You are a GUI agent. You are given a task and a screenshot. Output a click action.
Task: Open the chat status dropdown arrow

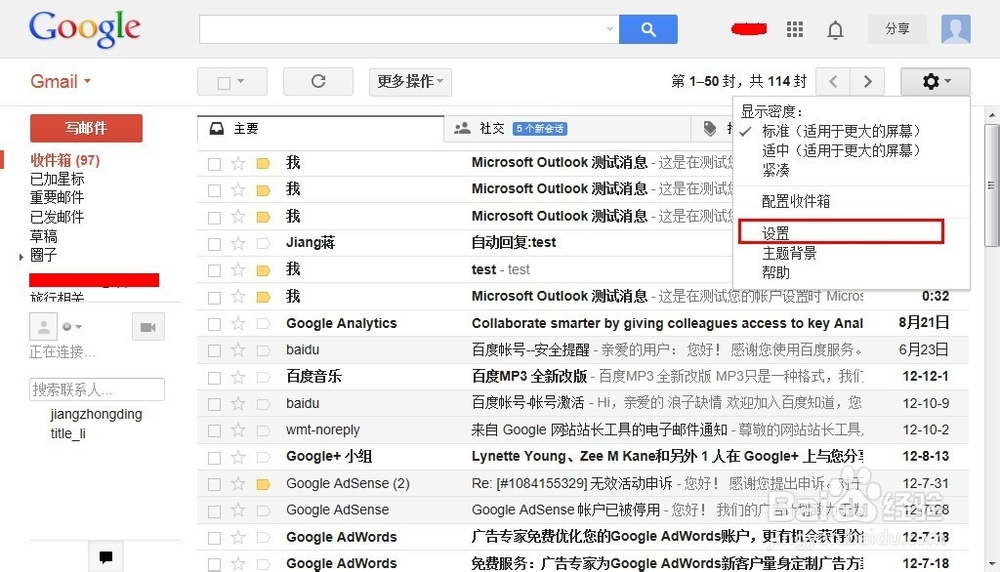(78, 327)
